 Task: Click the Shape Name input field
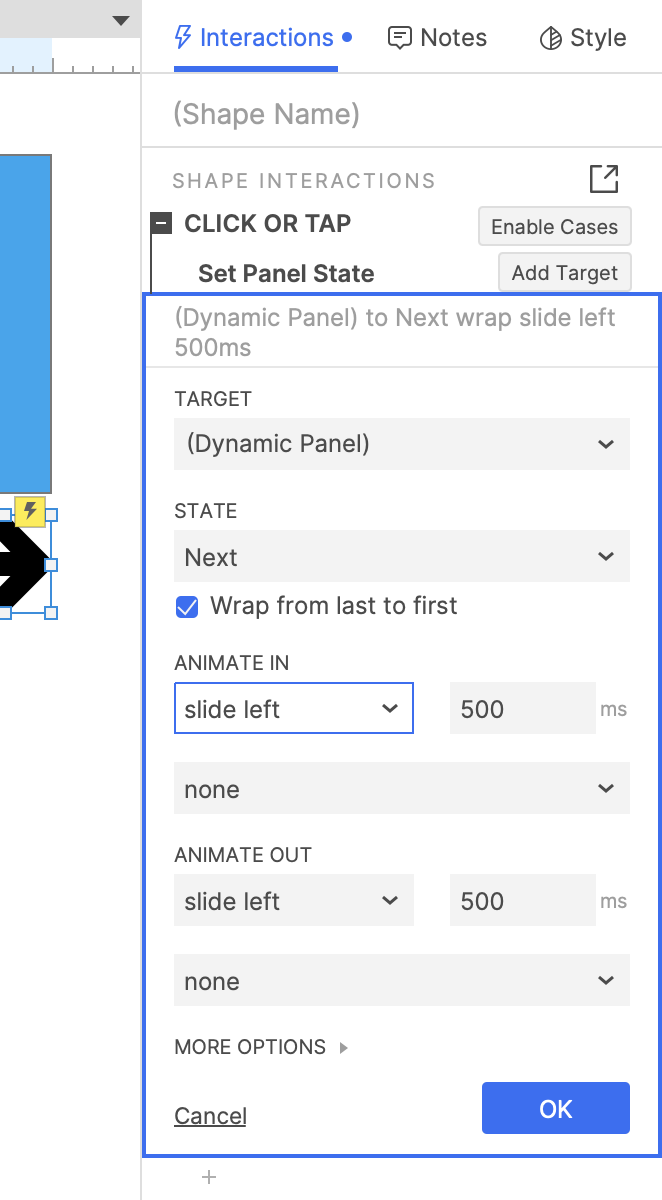[400, 114]
